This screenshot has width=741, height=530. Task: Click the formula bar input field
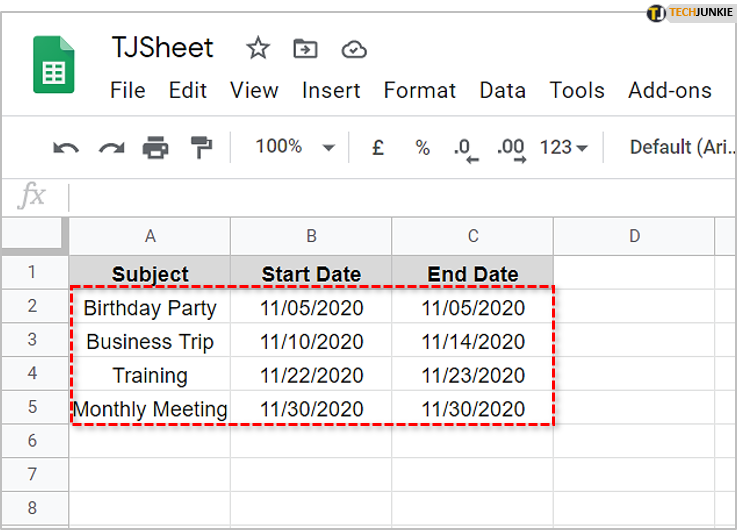coord(400,195)
